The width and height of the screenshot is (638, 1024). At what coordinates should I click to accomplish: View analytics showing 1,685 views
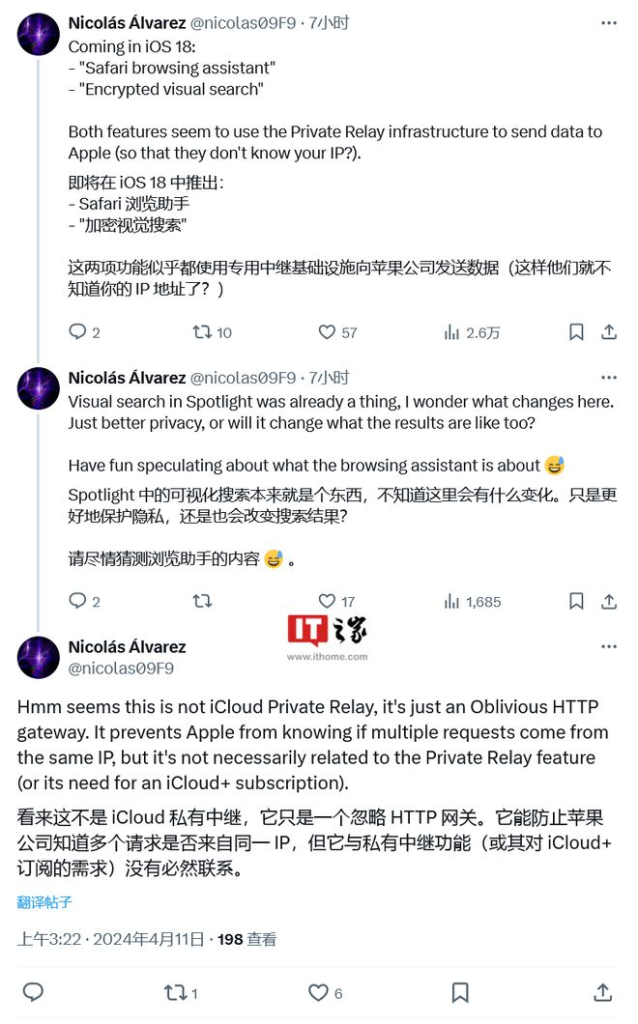click(472, 601)
